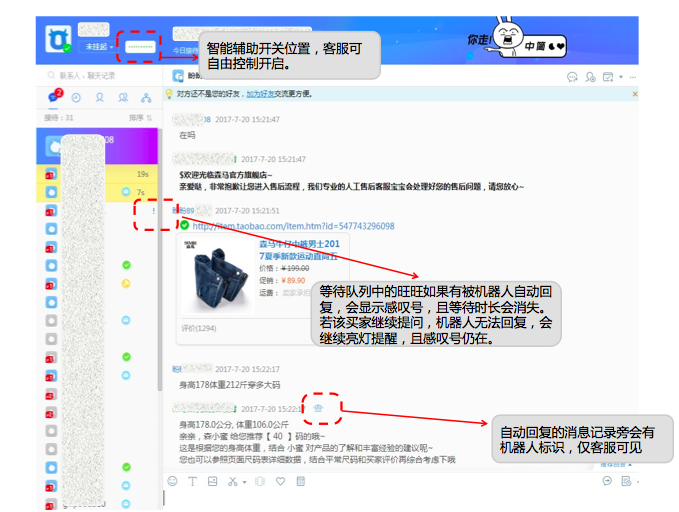
Task: Open the more options ellipsis in chat header
Action: pyautogui.click(x=633, y=77)
